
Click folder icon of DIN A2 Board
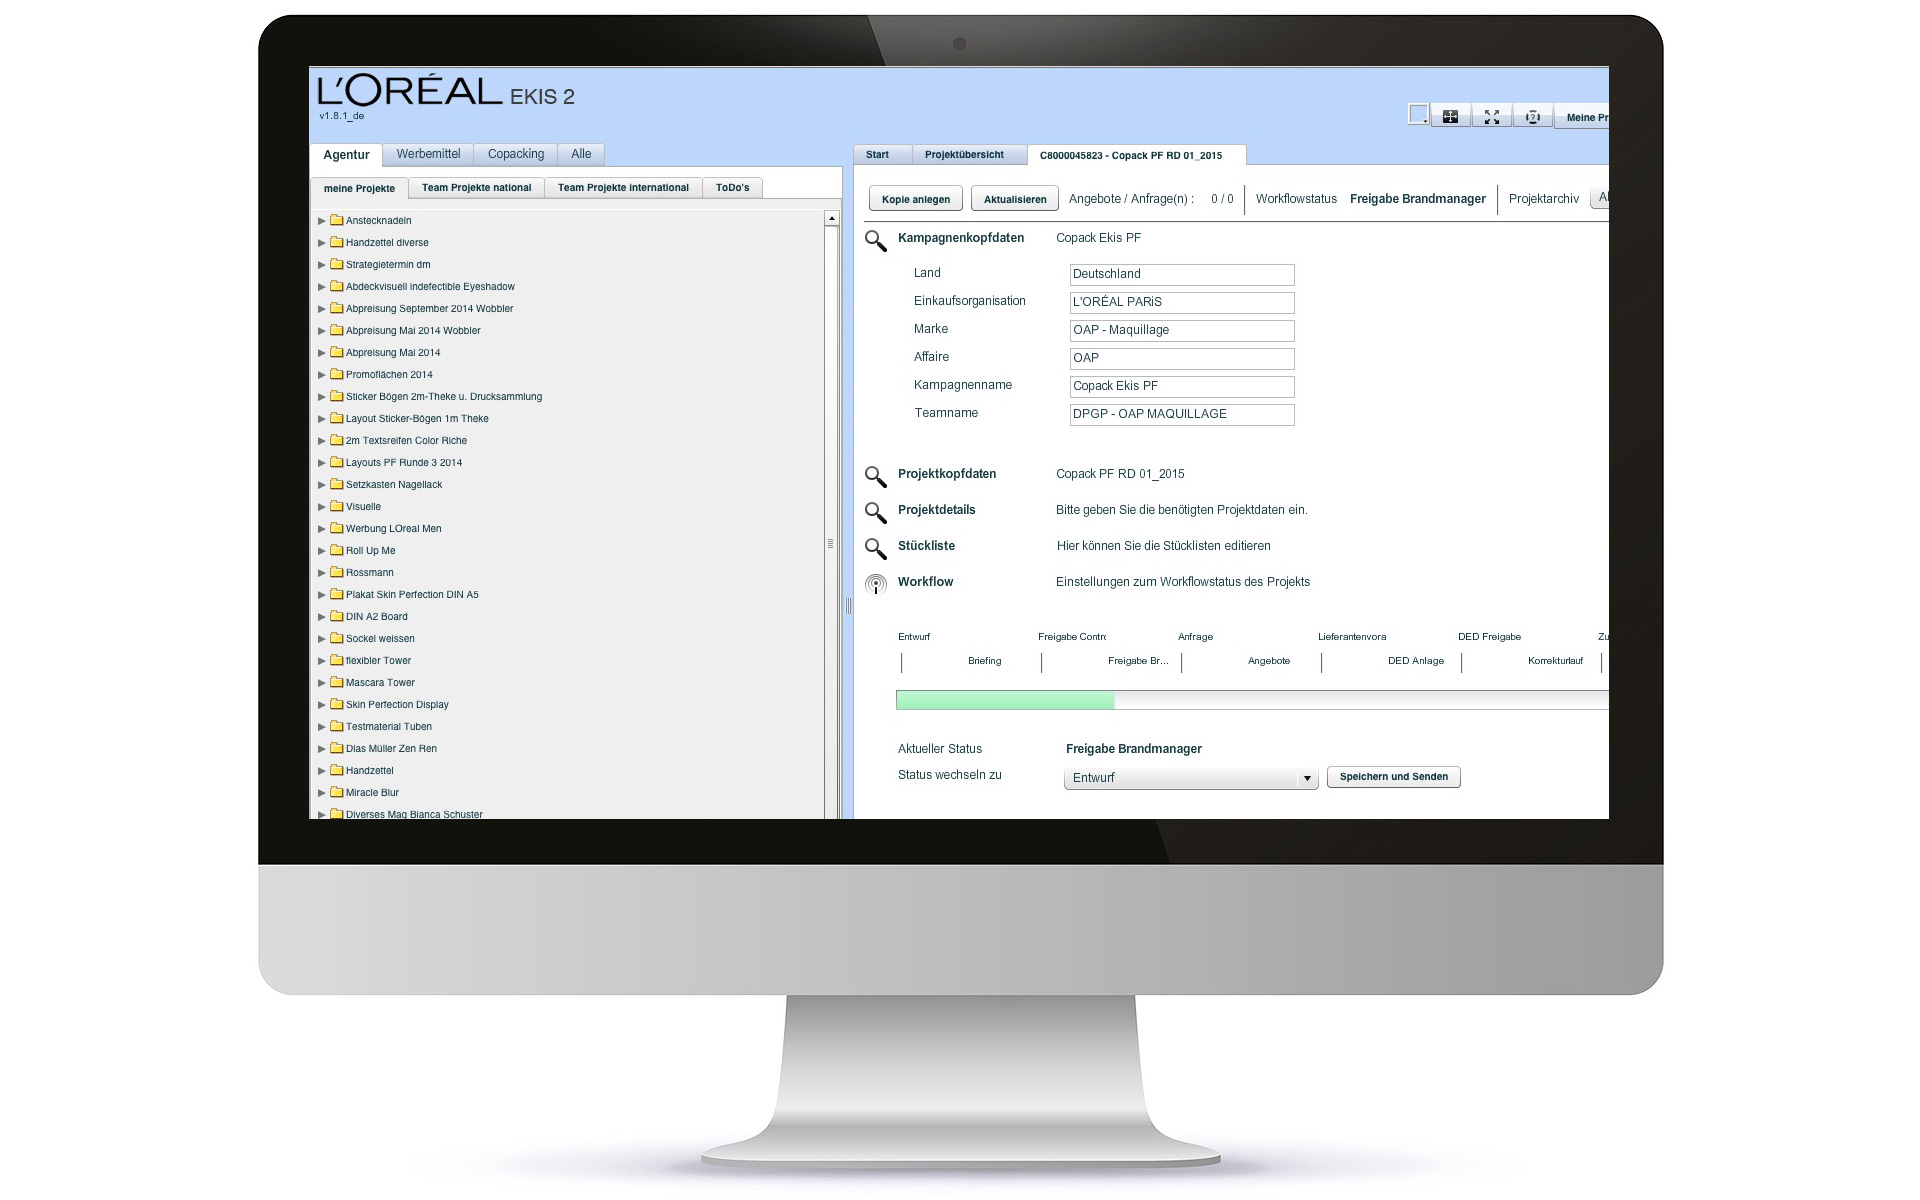point(337,616)
